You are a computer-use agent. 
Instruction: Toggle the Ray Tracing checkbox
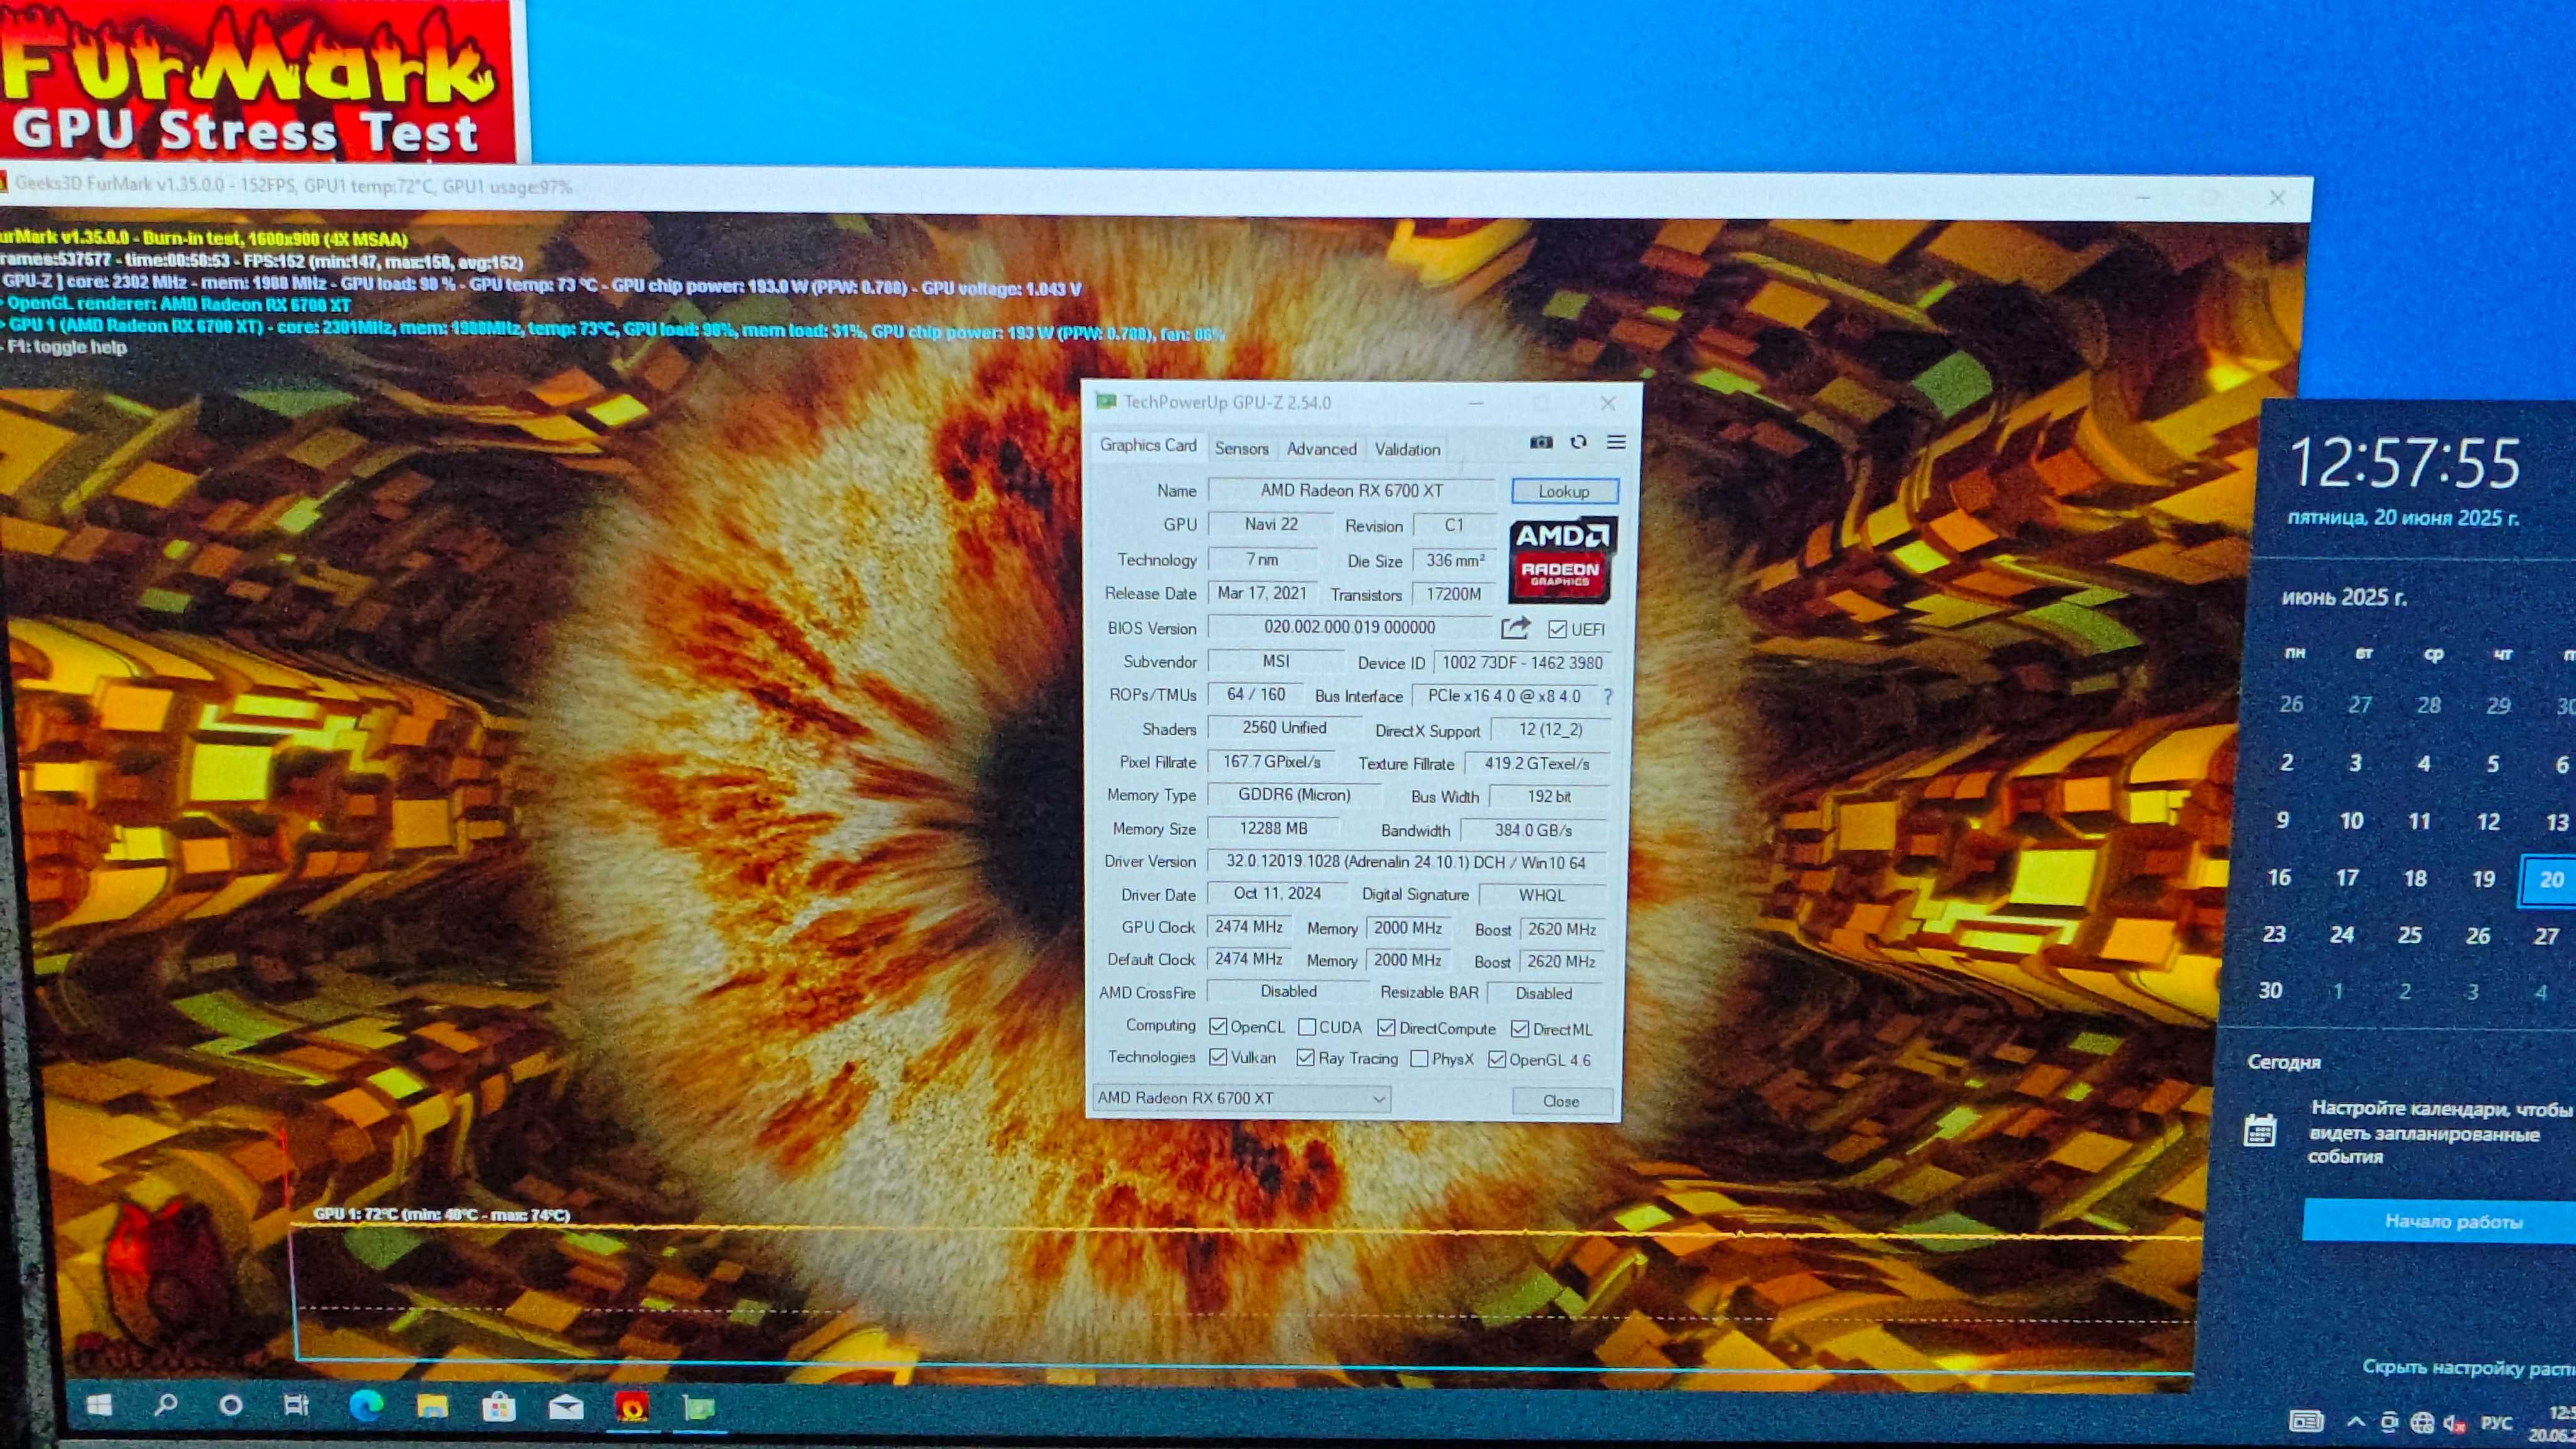pos(1305,1058)
